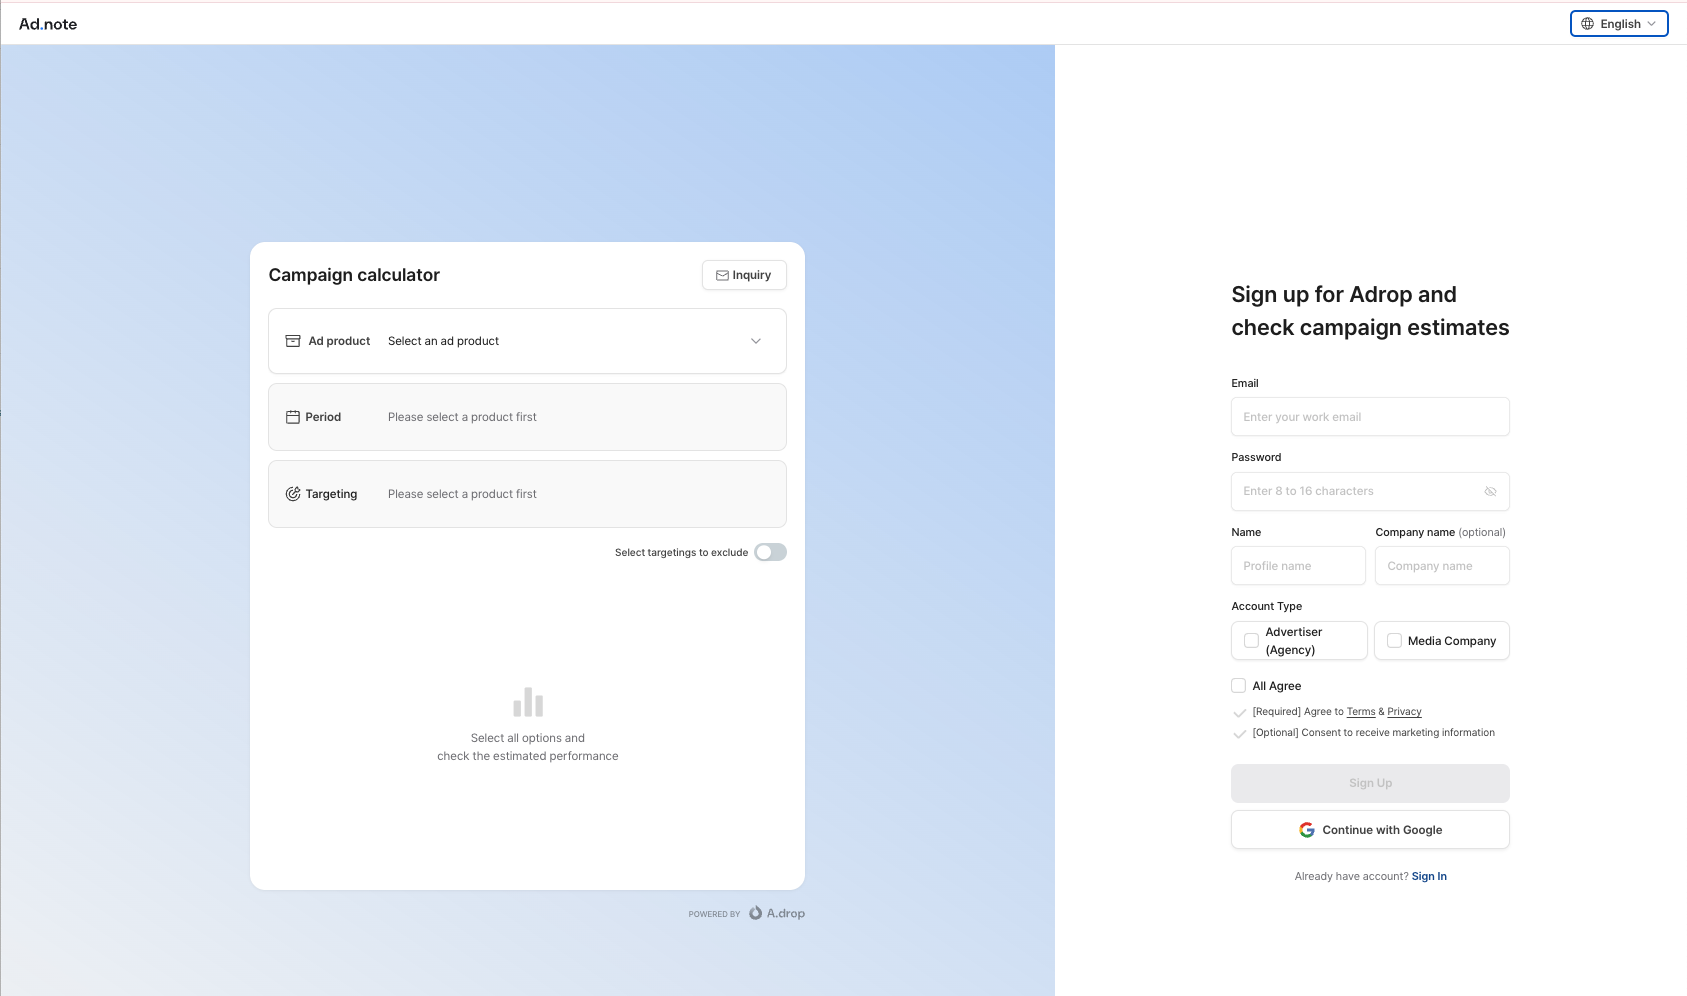Image resolution: width=1687 pixels, height=996 pixels.
Task: Click the A.drop logo in footer
Action: 777,913
